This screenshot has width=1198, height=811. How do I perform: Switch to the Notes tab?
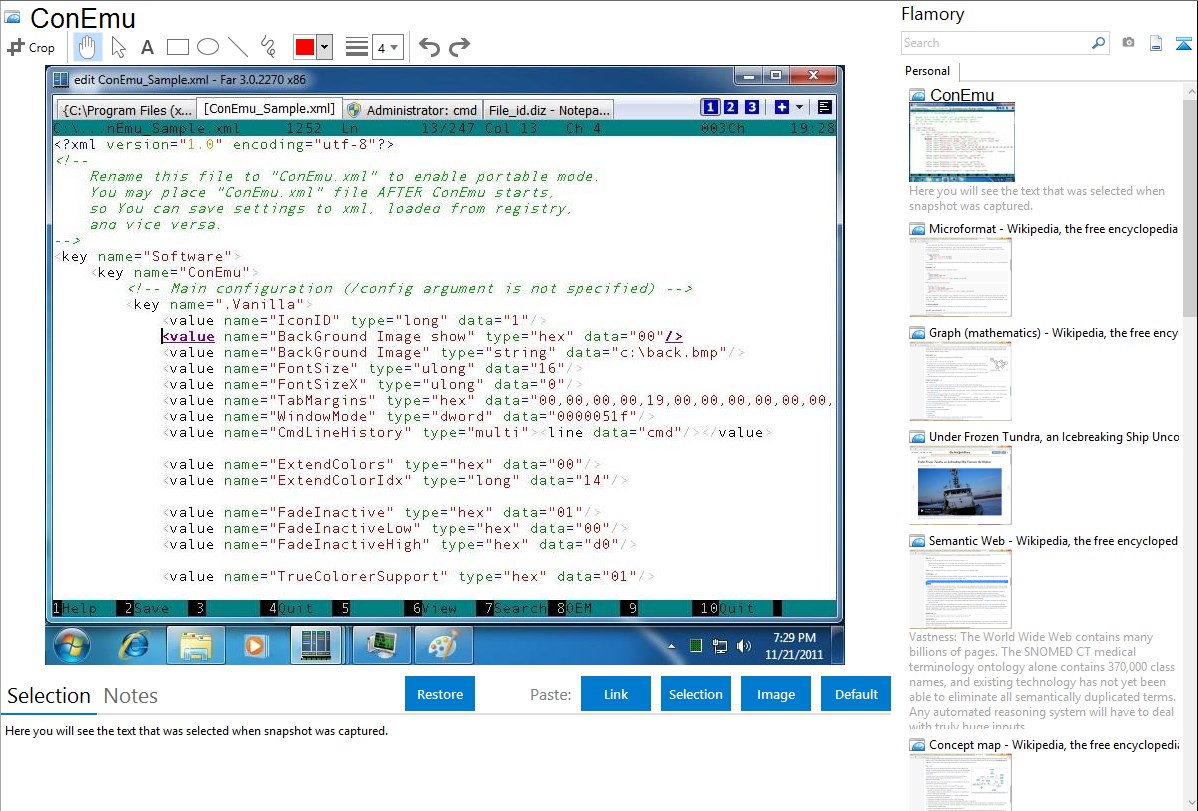(130, 696)
